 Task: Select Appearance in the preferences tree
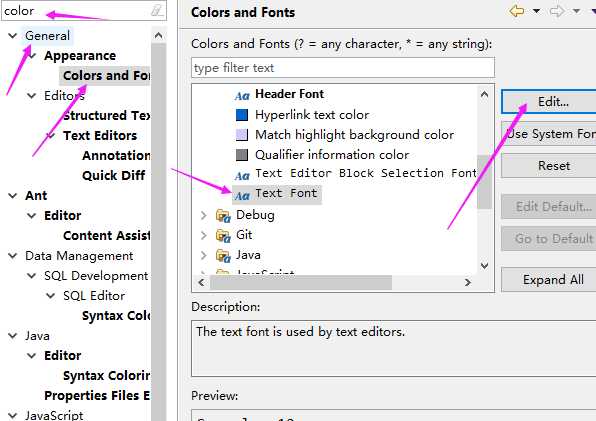pyautogui.click(x=80, y=56)
